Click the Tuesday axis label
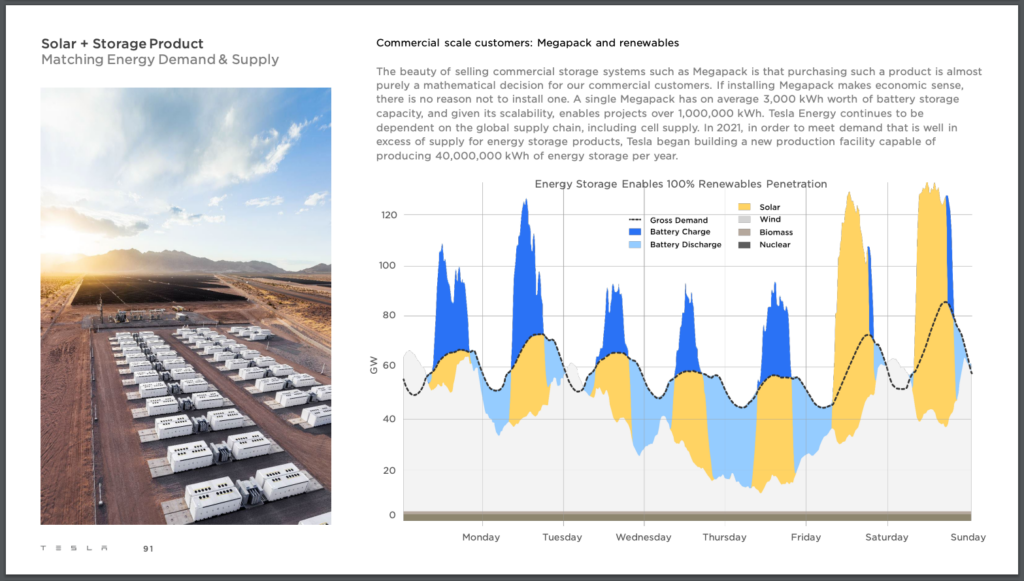 click(x=562, y=537)
